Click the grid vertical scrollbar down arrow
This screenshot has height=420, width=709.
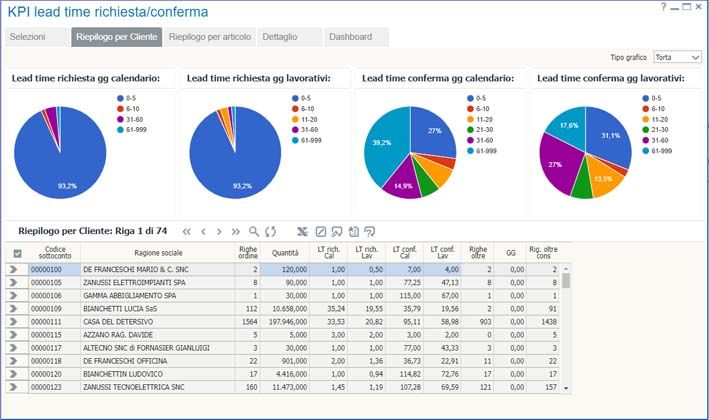tap(567, 387)
